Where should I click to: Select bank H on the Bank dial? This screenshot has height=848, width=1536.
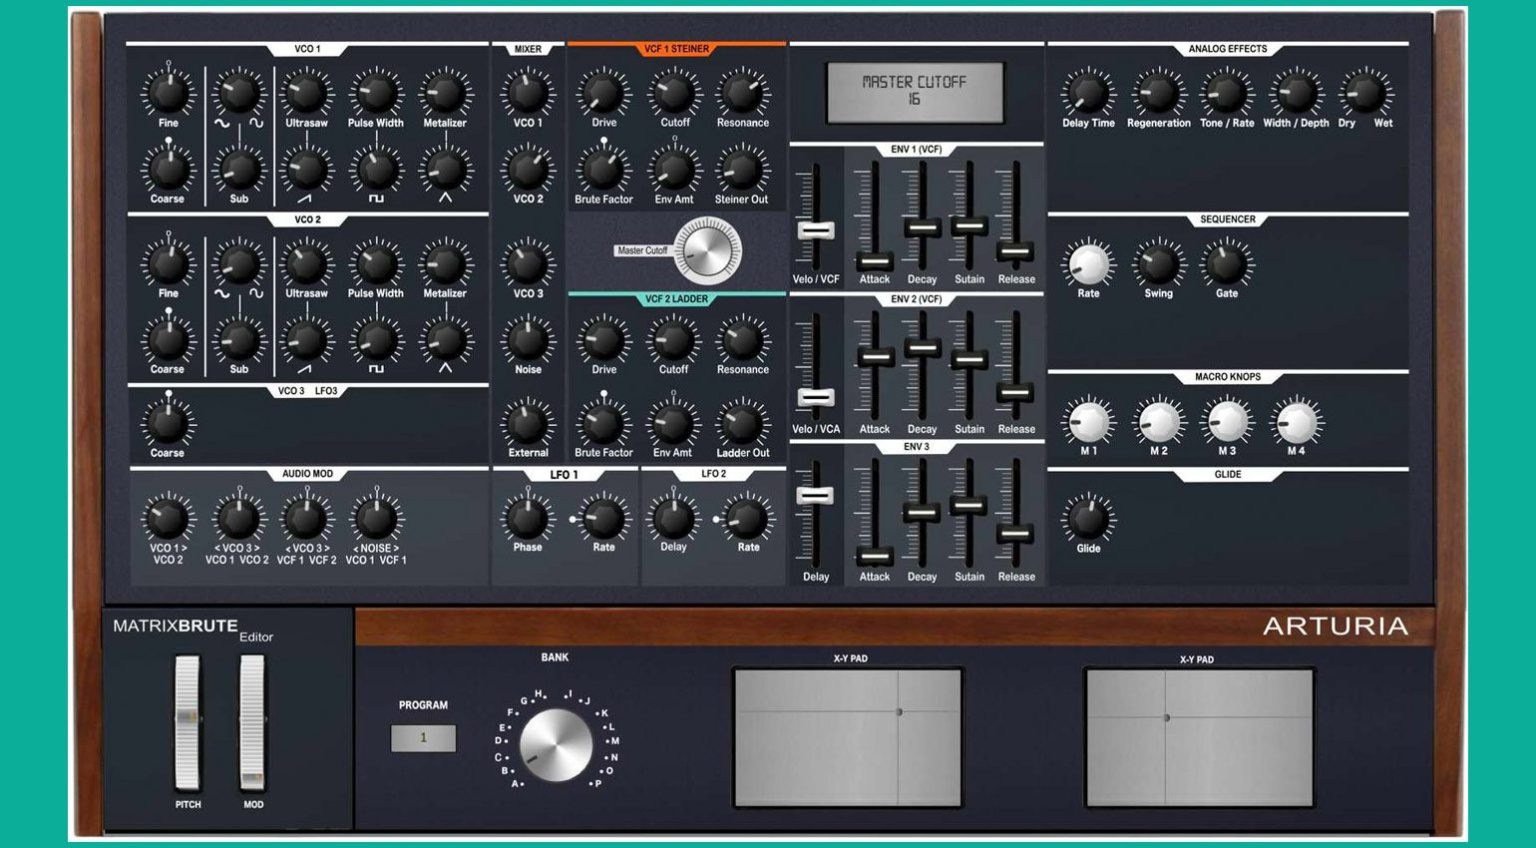tap(539, 692)
